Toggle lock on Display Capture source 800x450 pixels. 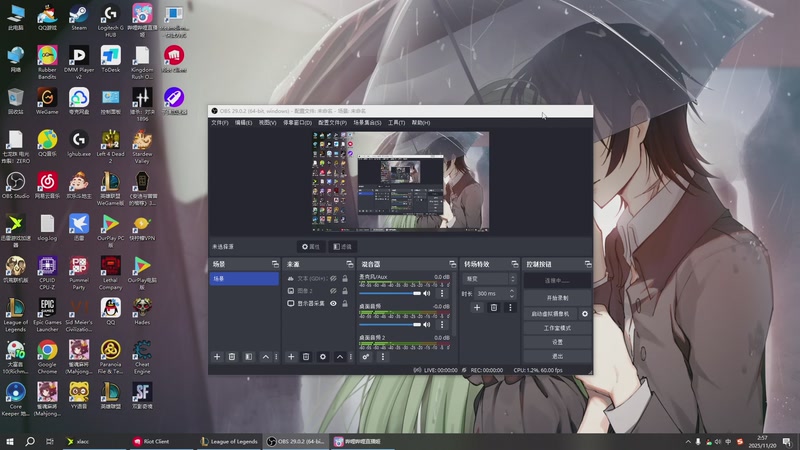pos(345,304)
